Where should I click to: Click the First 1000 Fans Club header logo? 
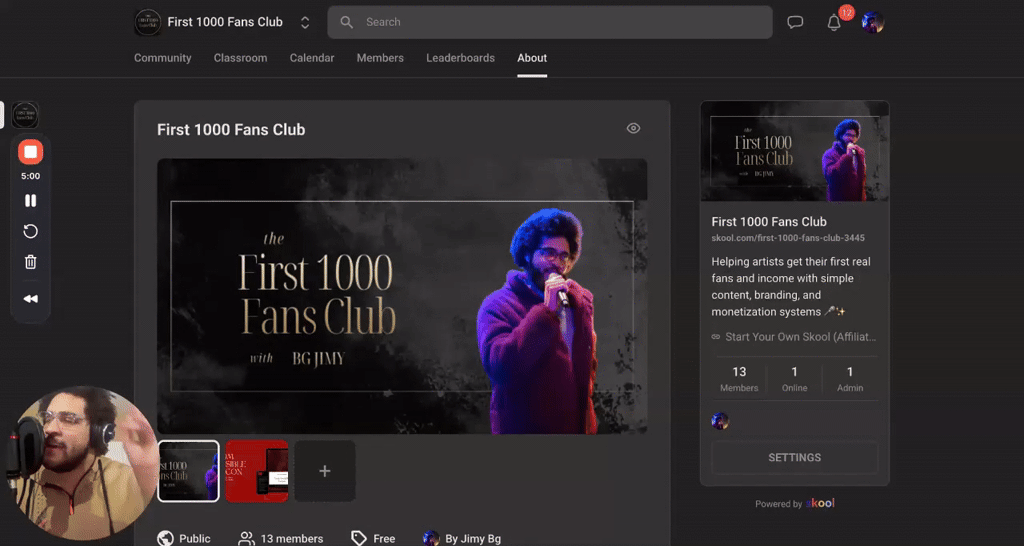point(148,22)
